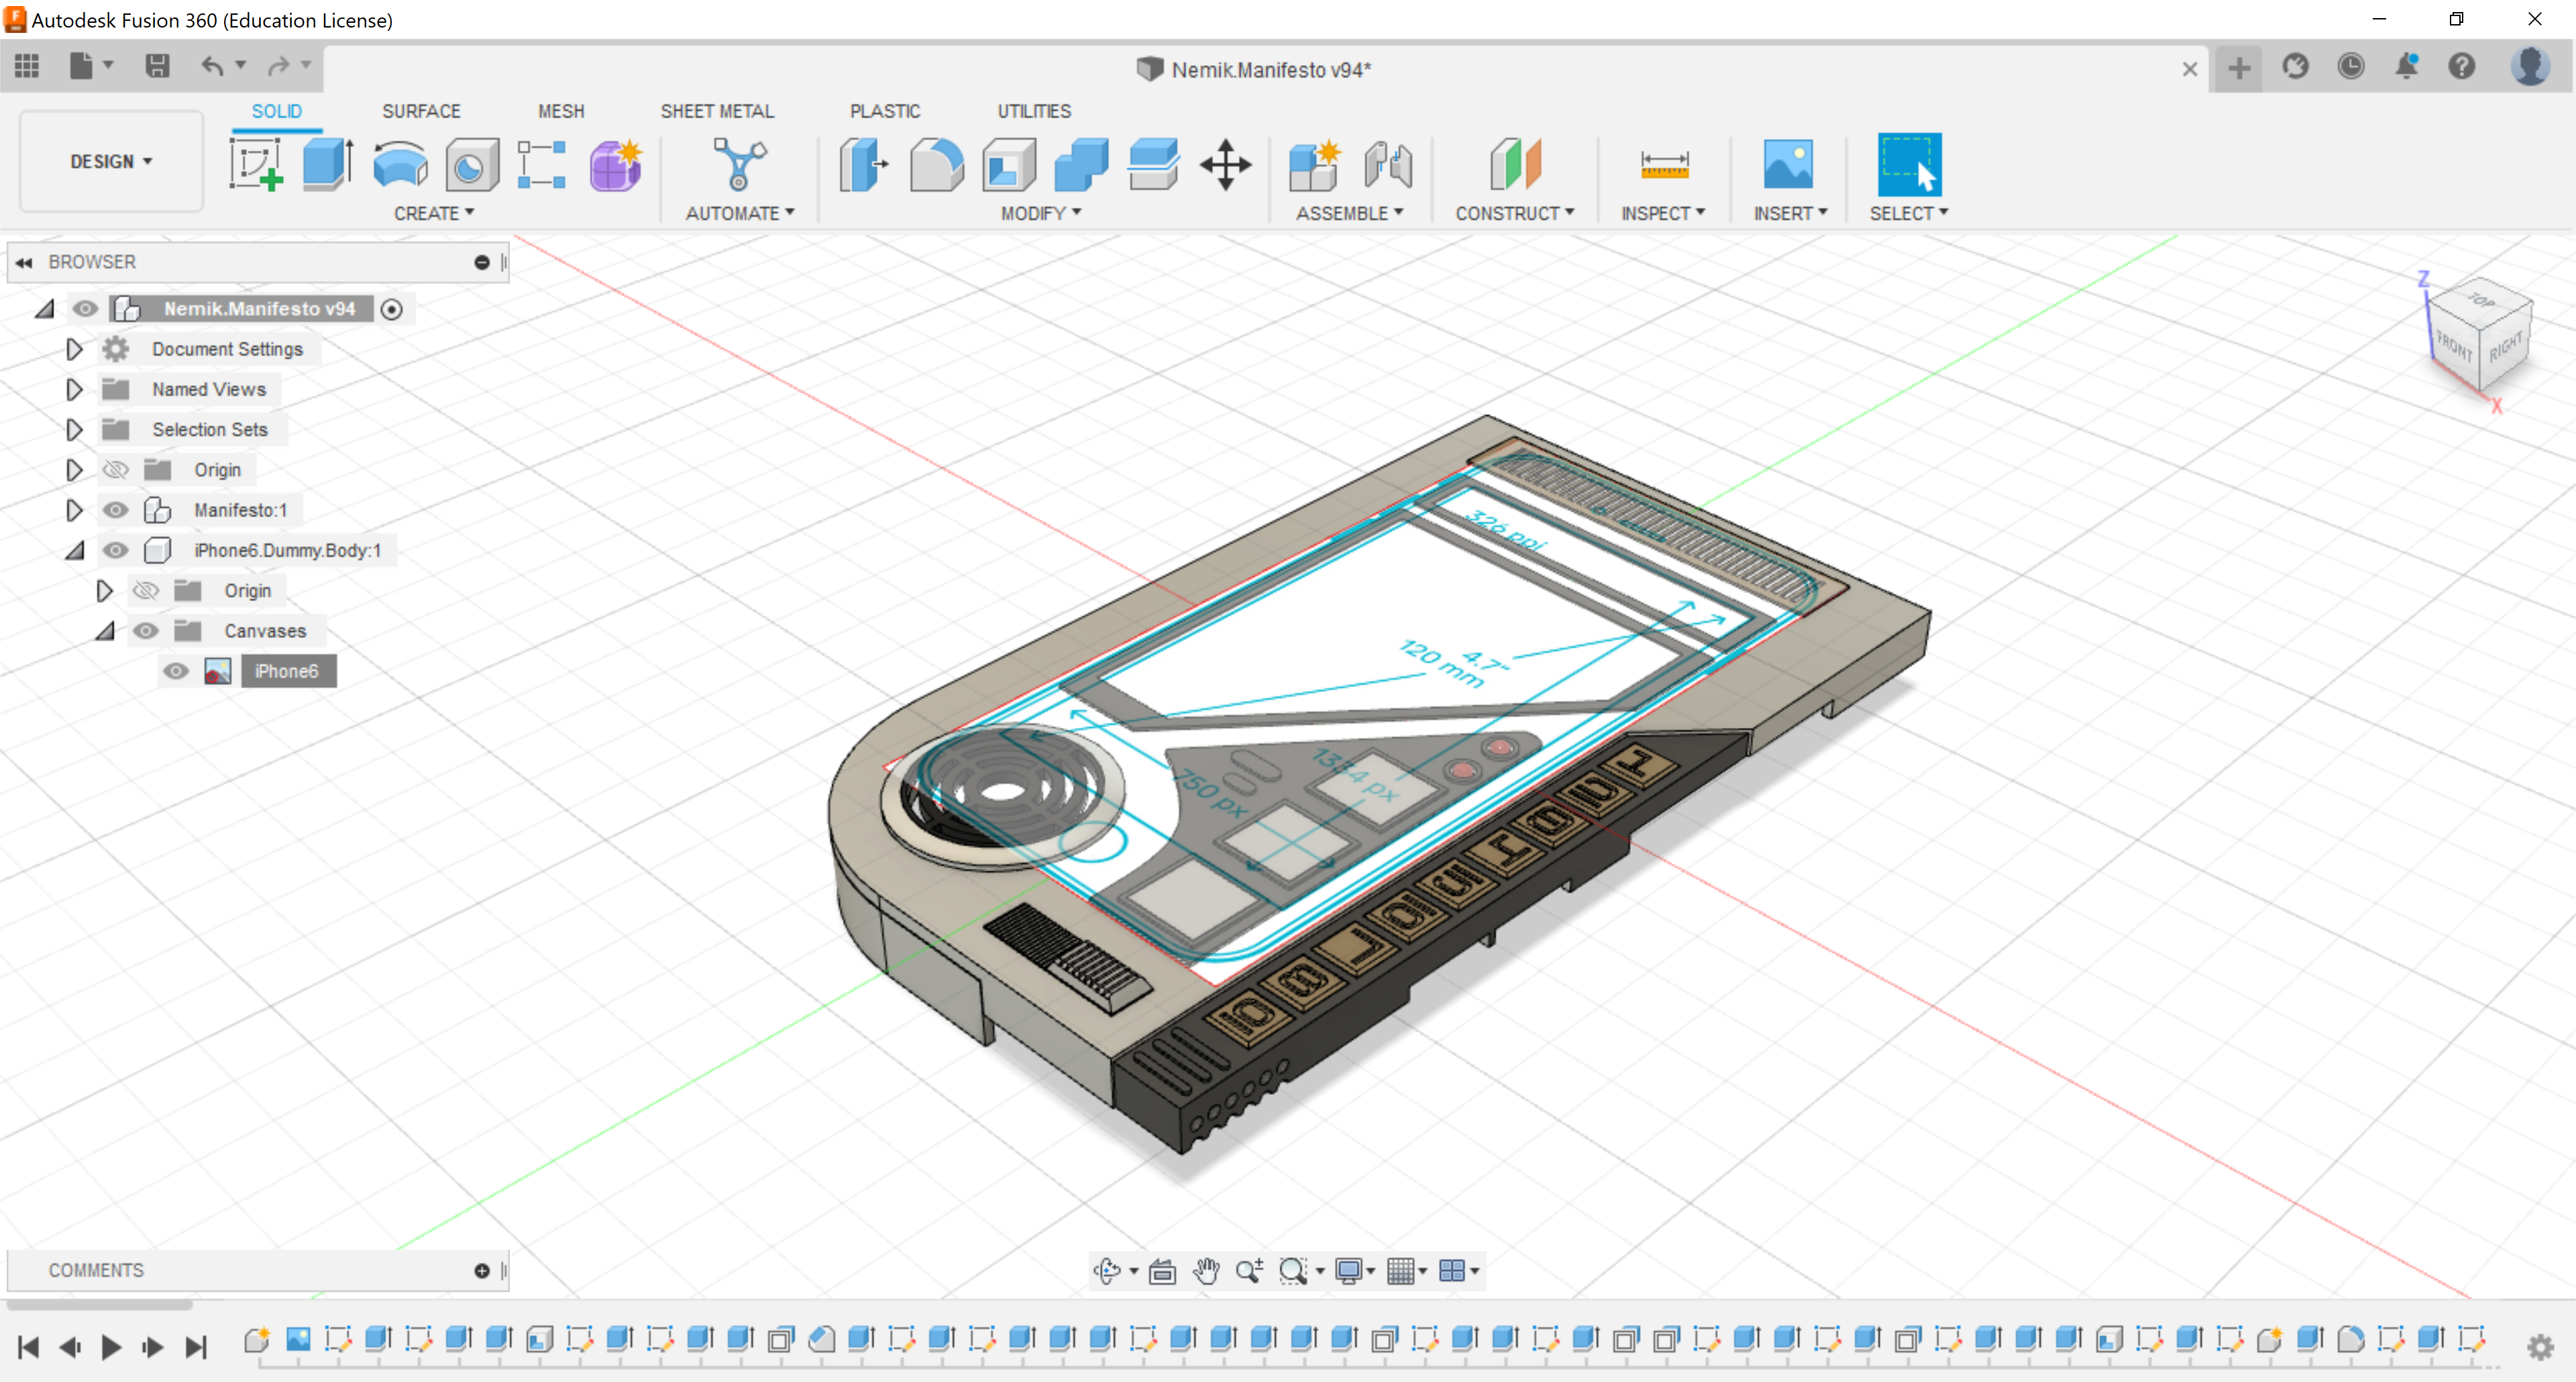Select the Midplane construct tool
The width and height of the screenshot is (2576, 1382).
[x=1515, y=165]
